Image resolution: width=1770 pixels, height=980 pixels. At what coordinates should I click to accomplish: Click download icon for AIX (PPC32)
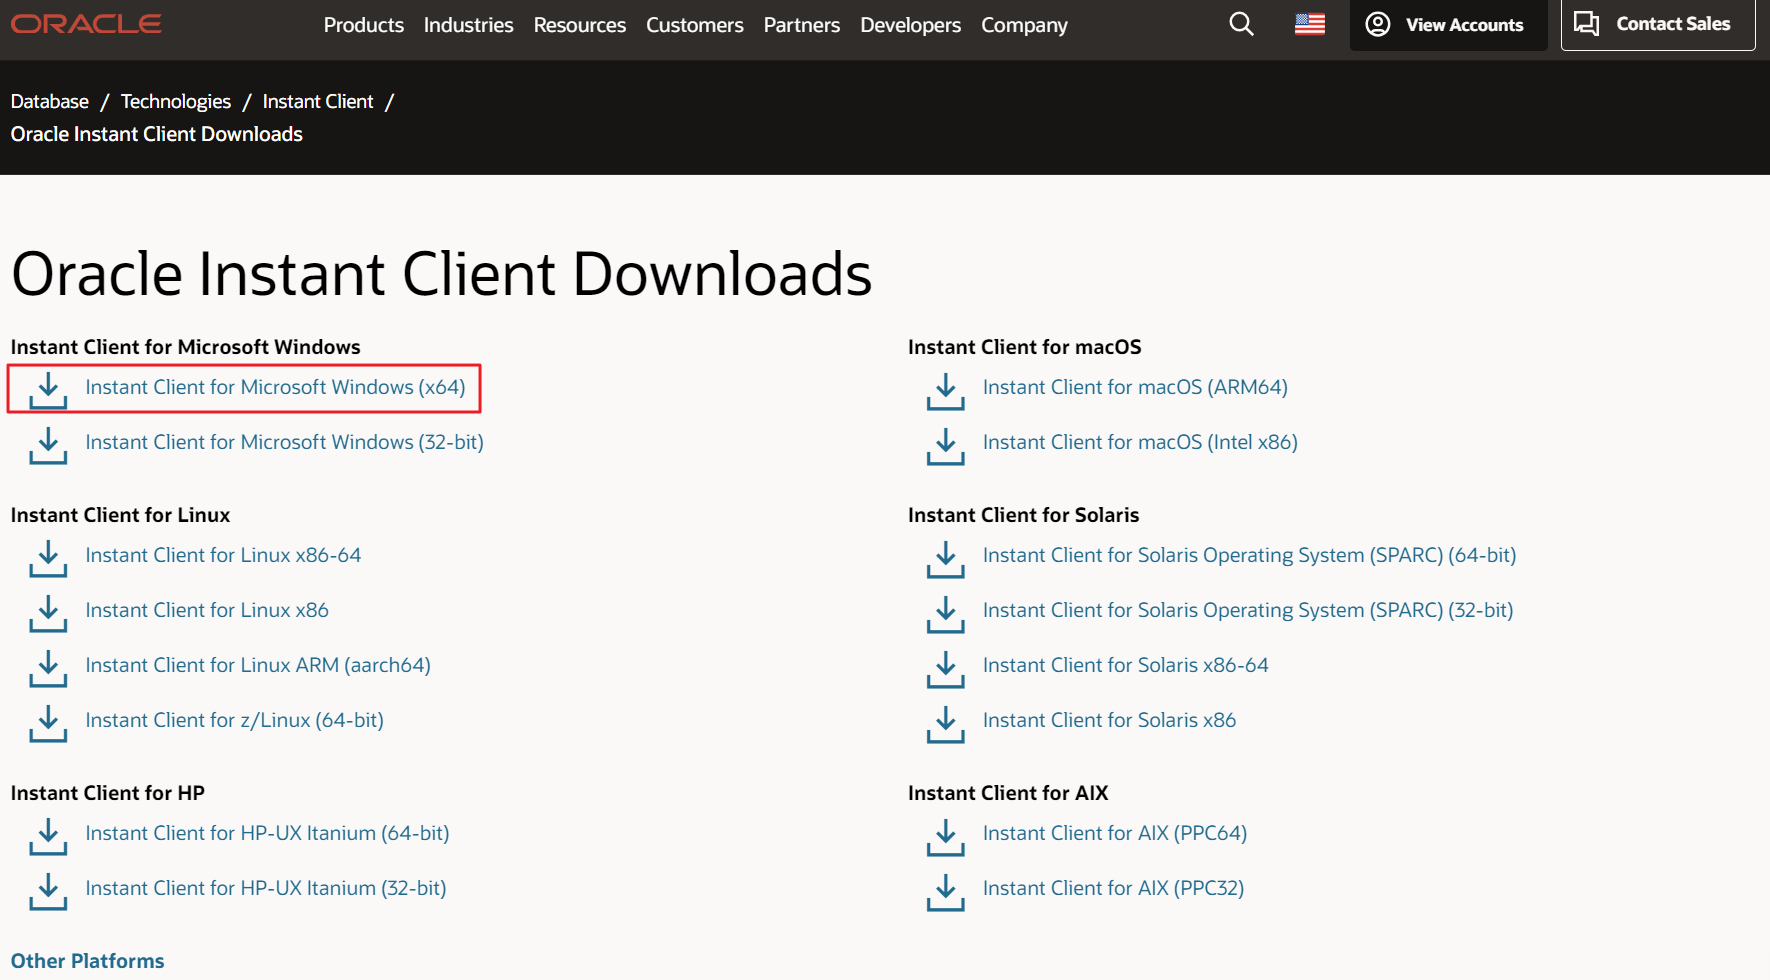946,892
